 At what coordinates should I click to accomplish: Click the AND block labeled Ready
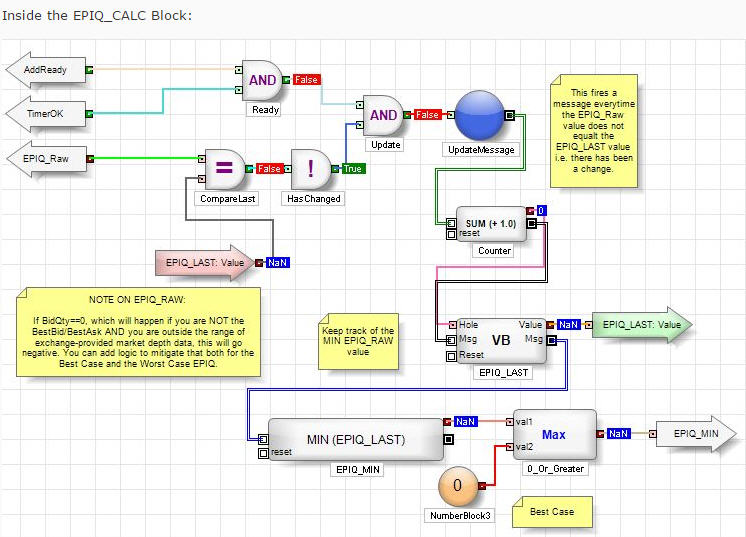(x=264, y=79)
